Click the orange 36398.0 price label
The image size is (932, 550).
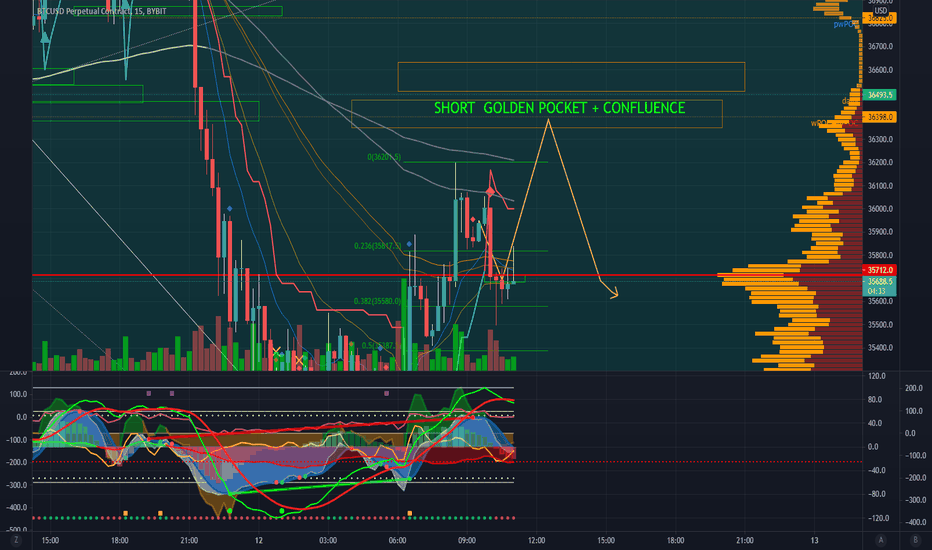[x=880, y=117]
